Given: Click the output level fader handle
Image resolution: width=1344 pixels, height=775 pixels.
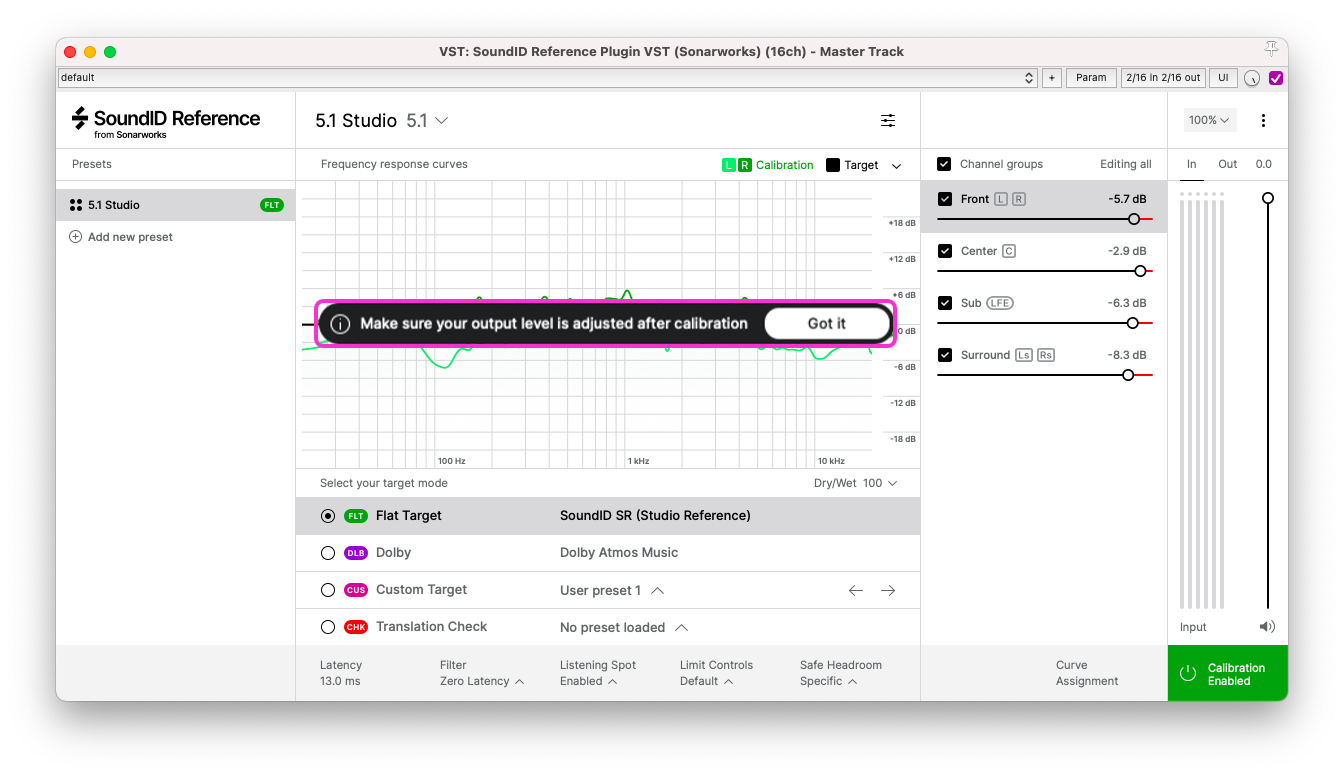Looking at the screenshot, I should point(1268,198).
